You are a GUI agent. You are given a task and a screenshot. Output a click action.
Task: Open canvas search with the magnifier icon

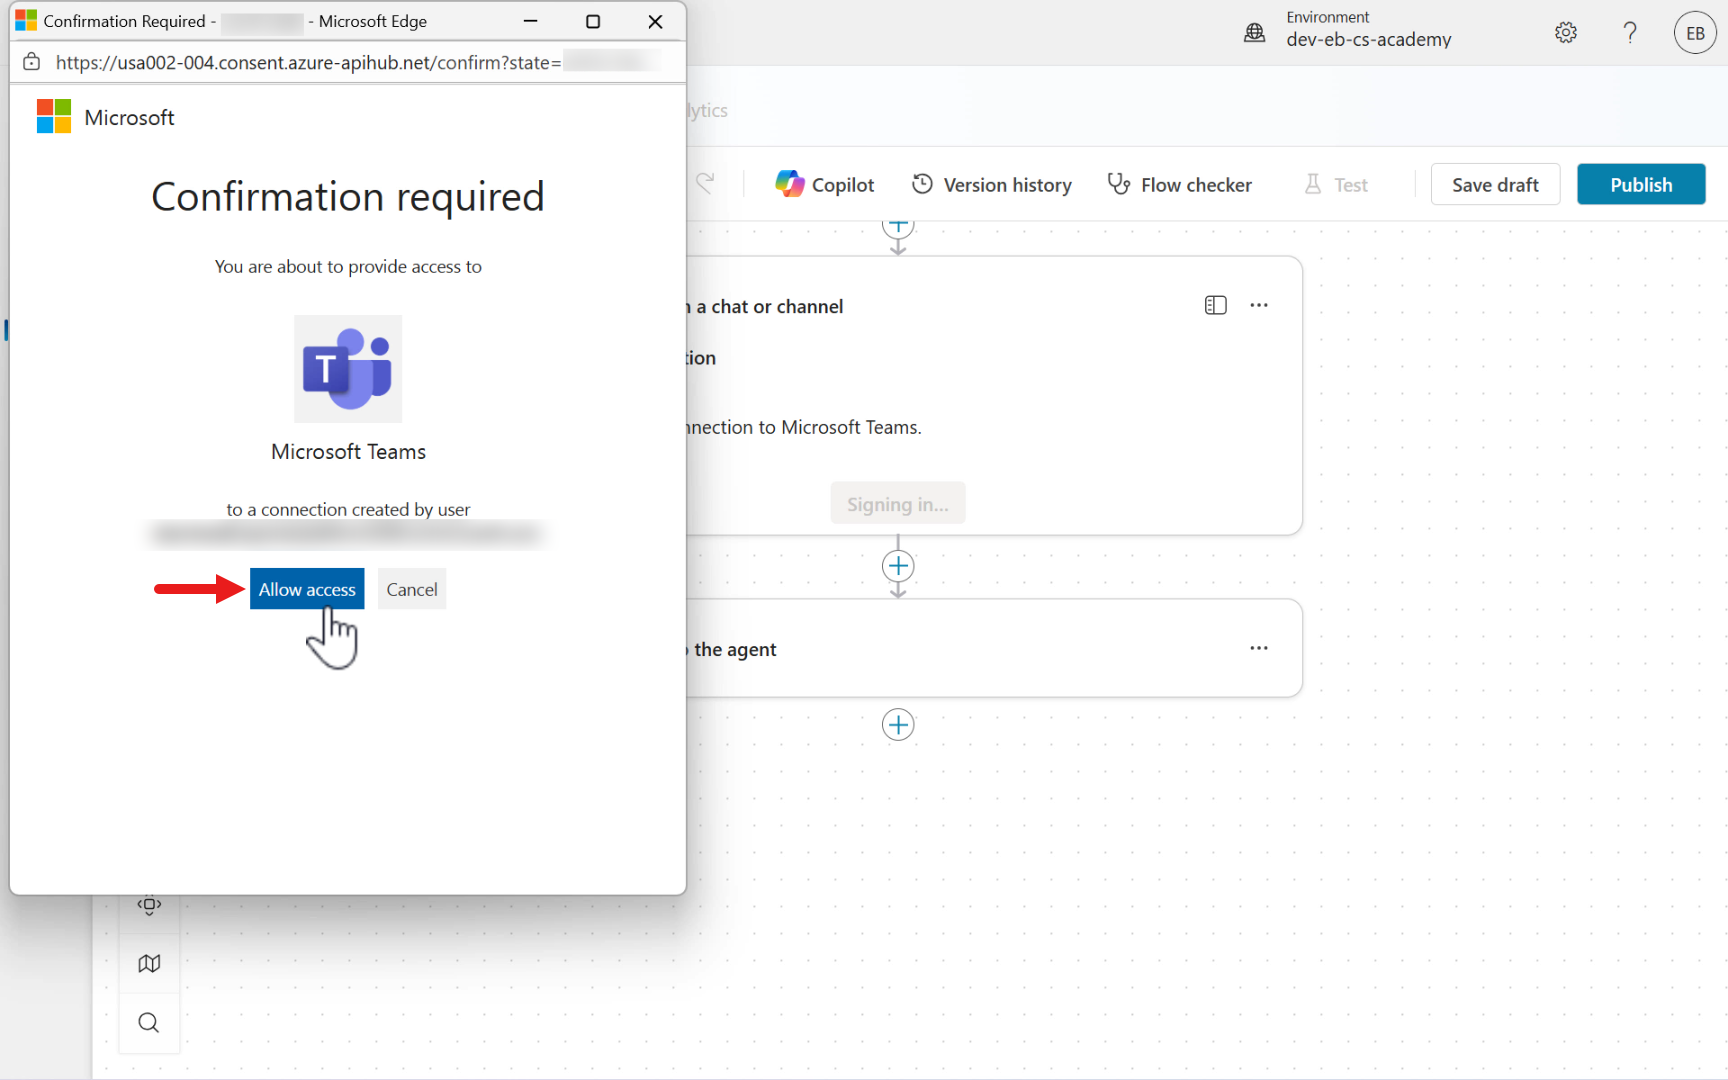click(148, 1022)
